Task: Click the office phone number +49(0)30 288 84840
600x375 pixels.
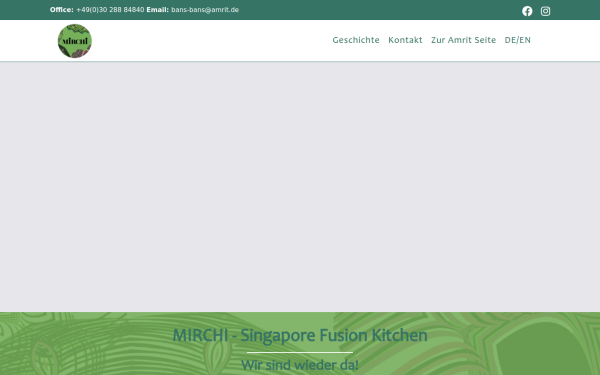Action: (x=110, y=10)
